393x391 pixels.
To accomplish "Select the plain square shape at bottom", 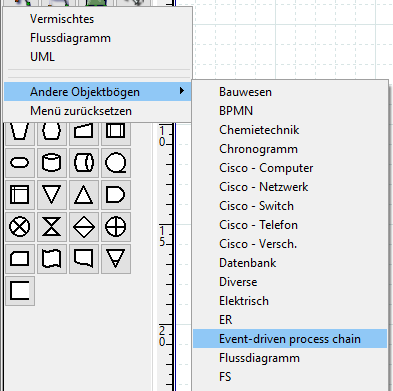I will point(20,291).
